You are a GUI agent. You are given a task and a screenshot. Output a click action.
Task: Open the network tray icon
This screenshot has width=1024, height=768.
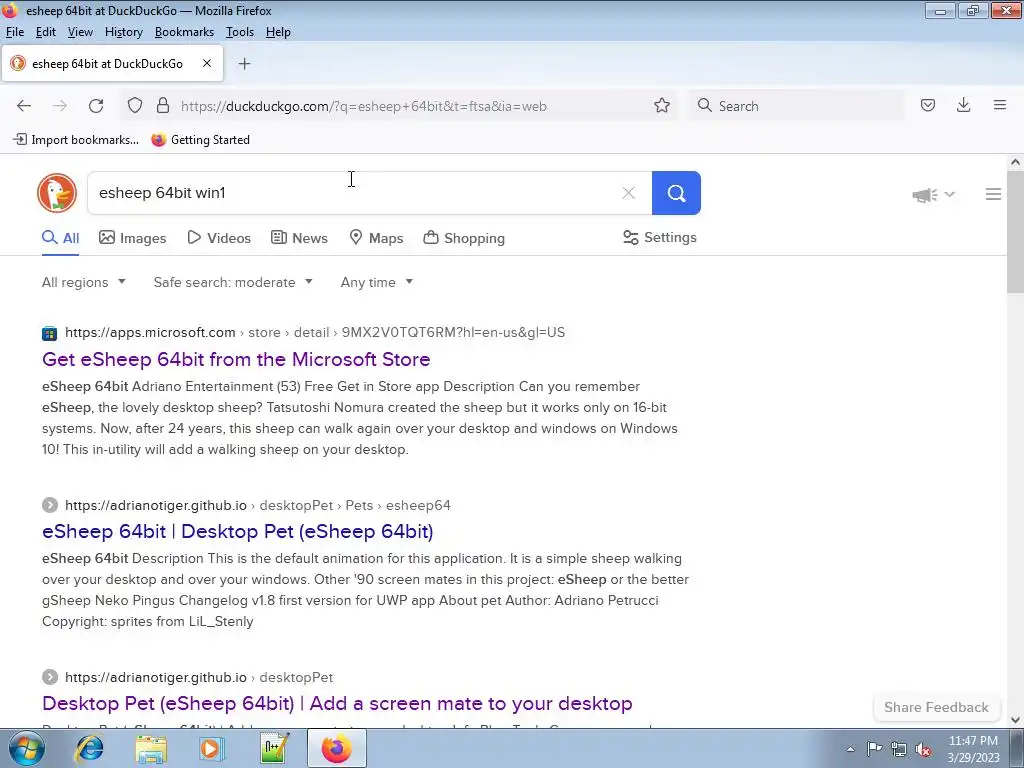tap(899, 749)
